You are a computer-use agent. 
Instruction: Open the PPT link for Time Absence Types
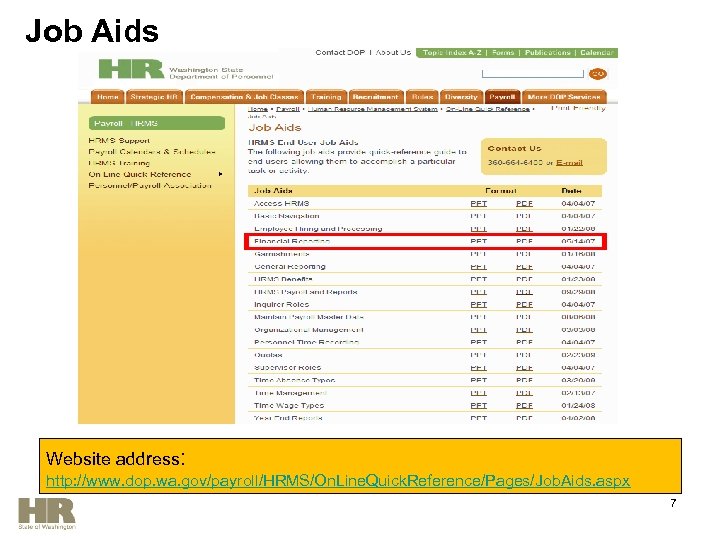(478, 380)
